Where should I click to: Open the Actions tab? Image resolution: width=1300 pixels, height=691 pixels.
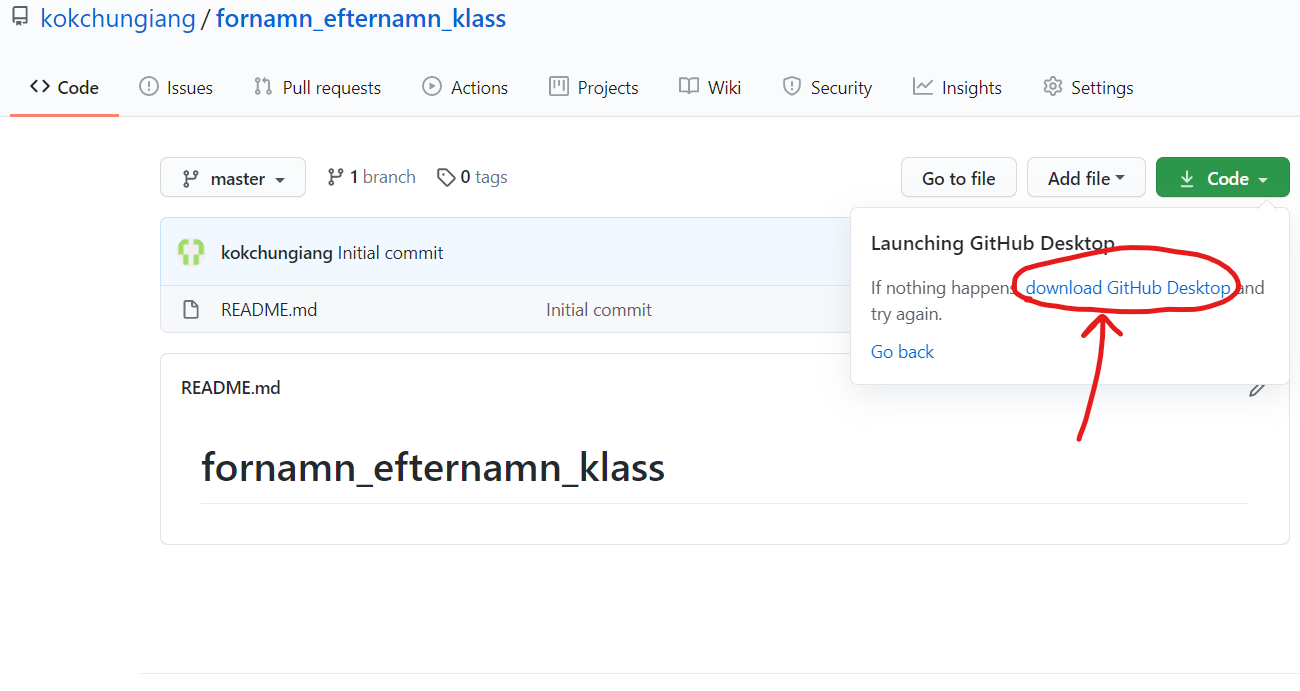point(465,88)
